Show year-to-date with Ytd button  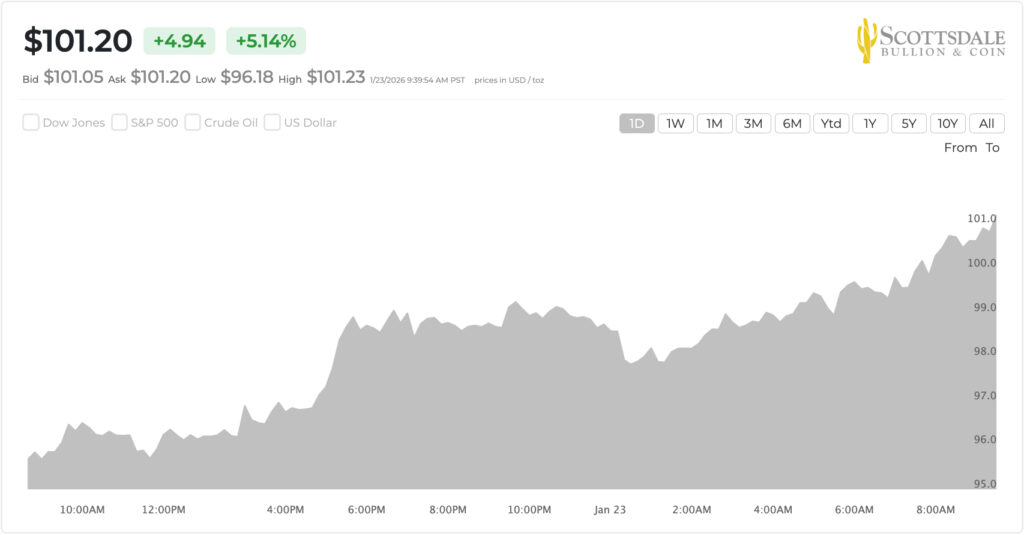tap(831, 123)
